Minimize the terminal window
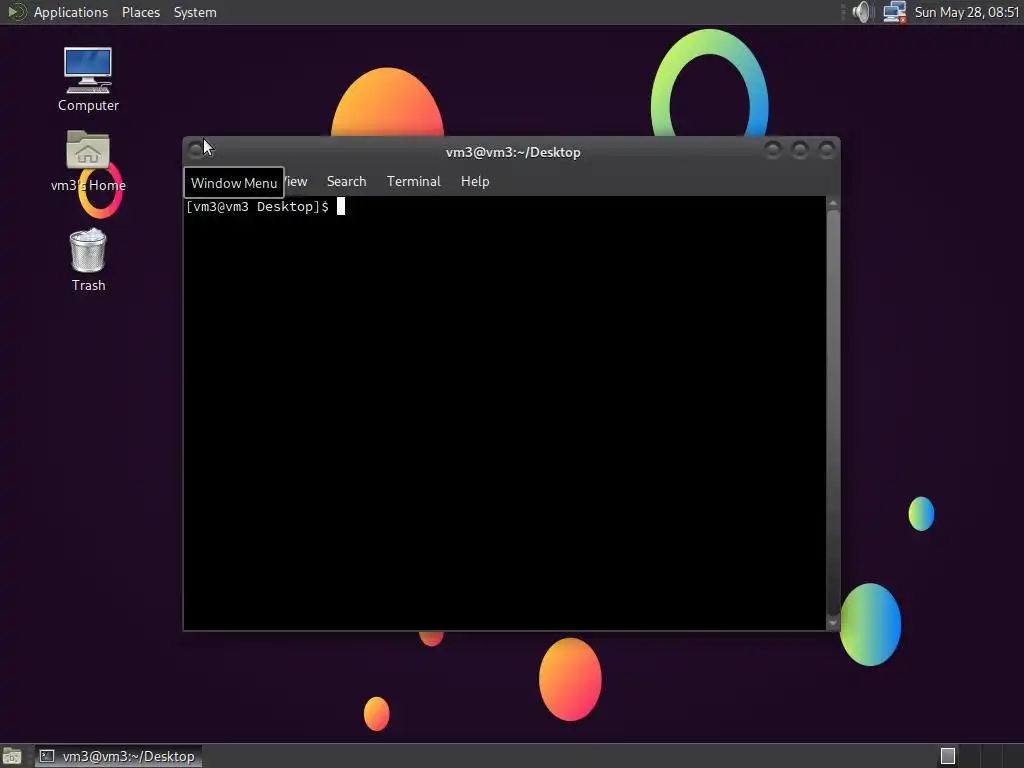Image resolution: width=1024 pixels, height=768 pixels. coord(773,150)
